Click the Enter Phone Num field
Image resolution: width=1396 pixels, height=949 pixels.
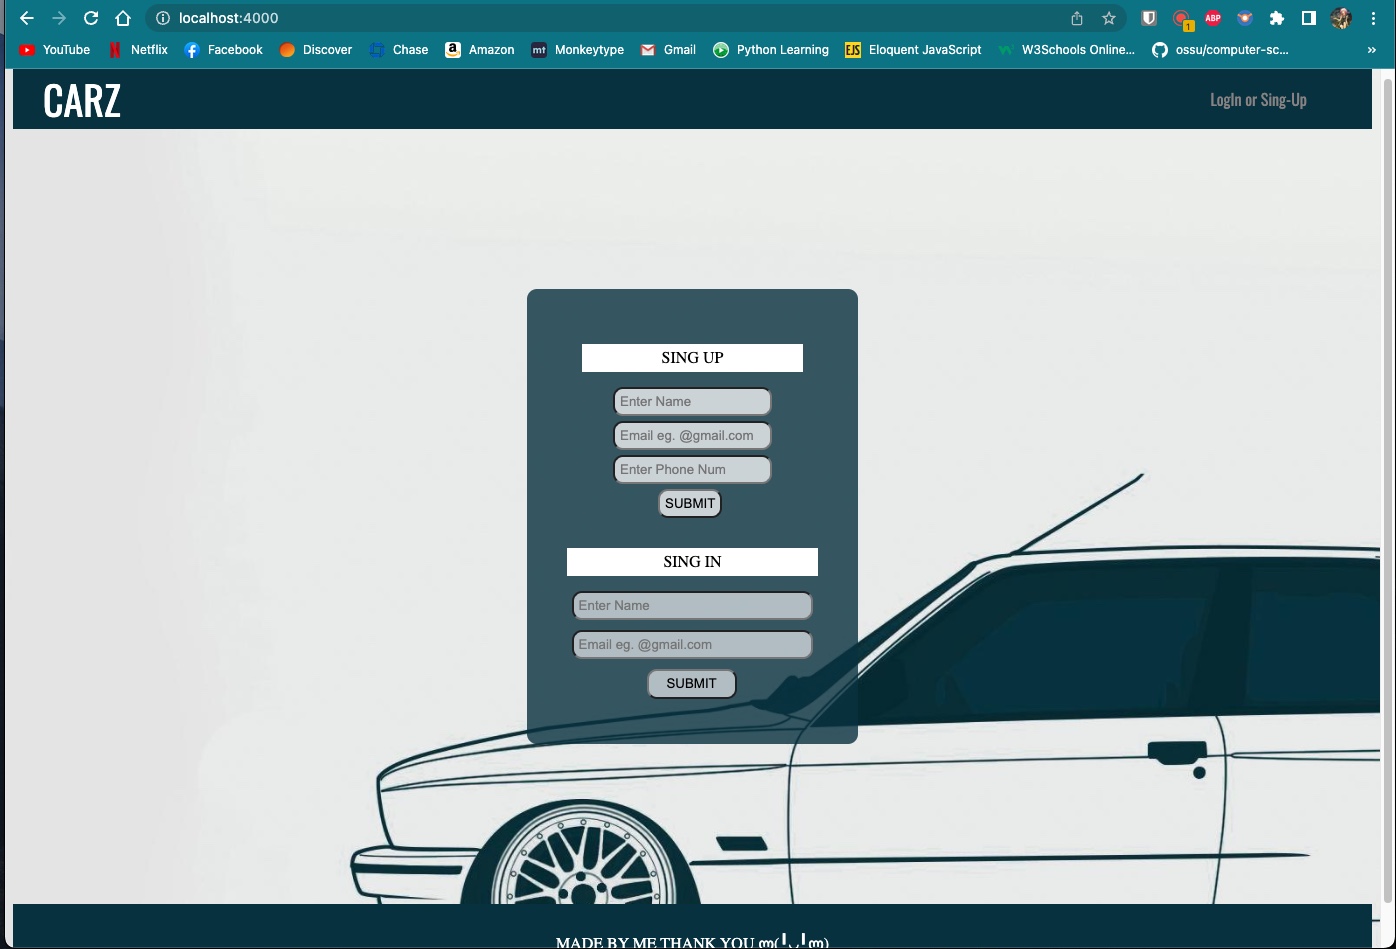pyautogui.click(x=692, y=470)
